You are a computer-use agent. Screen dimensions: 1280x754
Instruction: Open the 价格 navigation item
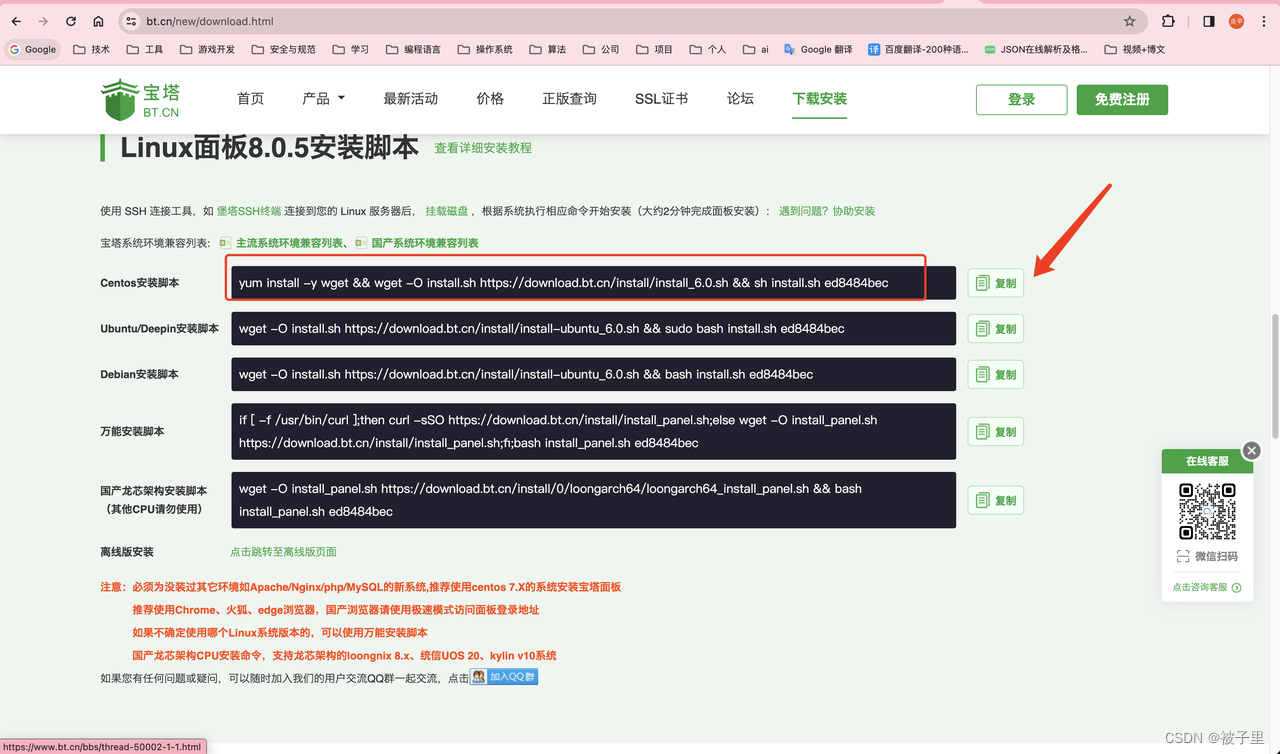pyautogui.click(x=490, y=98)
